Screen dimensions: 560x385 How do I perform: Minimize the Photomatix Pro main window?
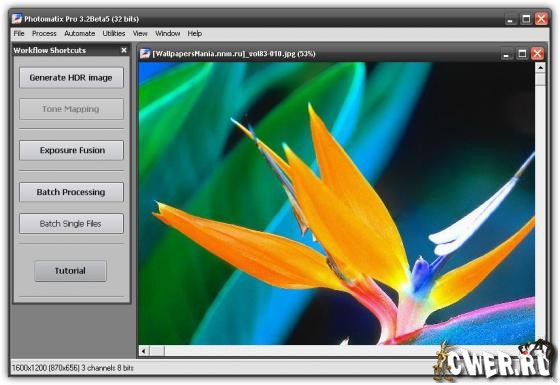pos(510,19)
